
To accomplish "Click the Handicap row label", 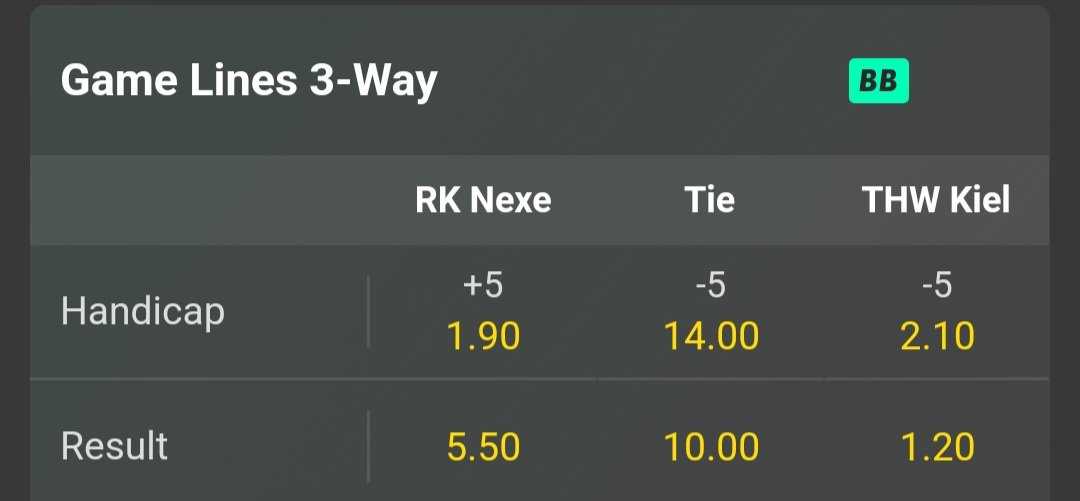I will click(143, 312).
